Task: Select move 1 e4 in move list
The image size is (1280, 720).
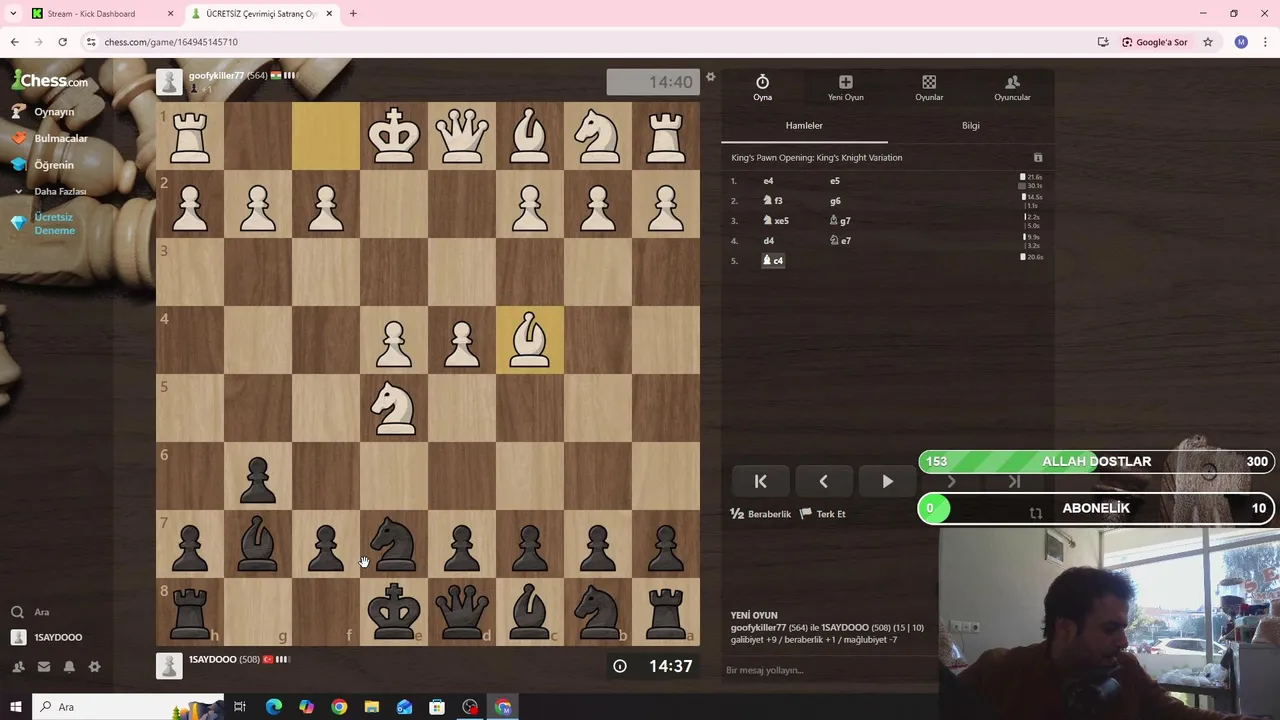Action: coord(768,181)
